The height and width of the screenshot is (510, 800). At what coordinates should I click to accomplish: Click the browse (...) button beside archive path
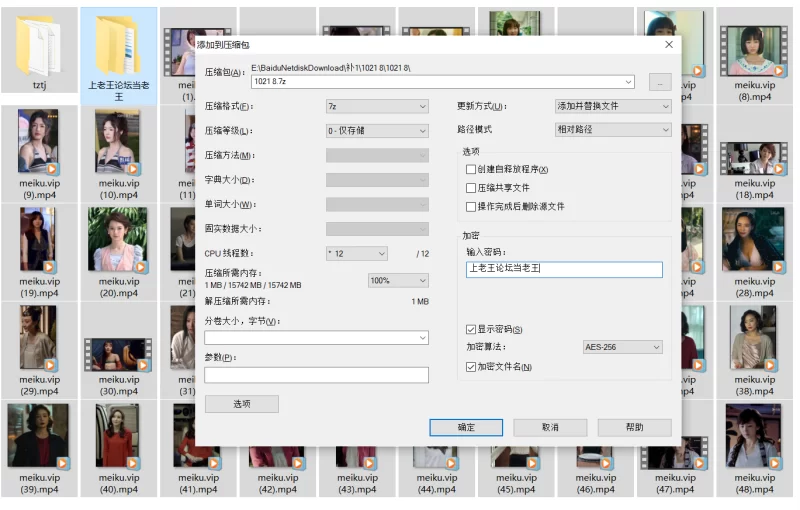click(x=659, y=82)
